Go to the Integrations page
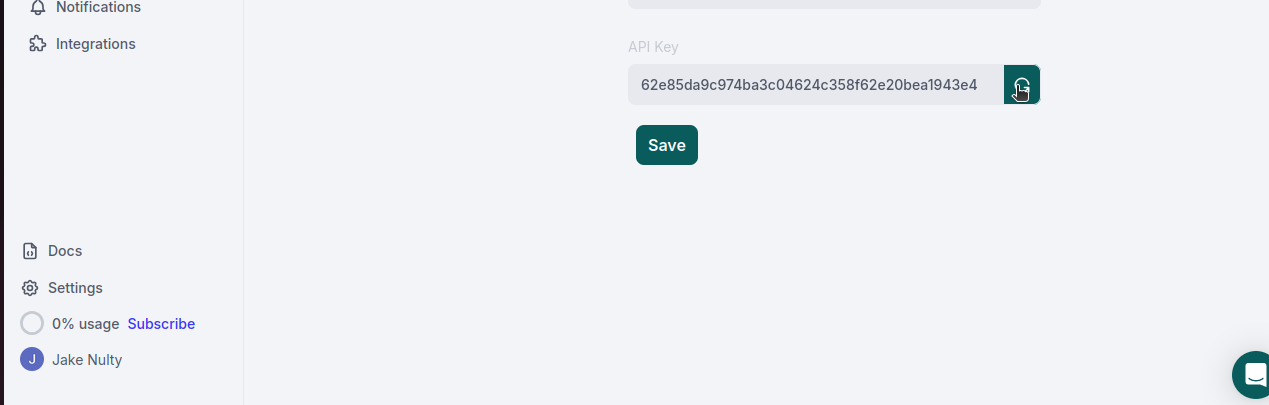 click(x=95, y=44)
